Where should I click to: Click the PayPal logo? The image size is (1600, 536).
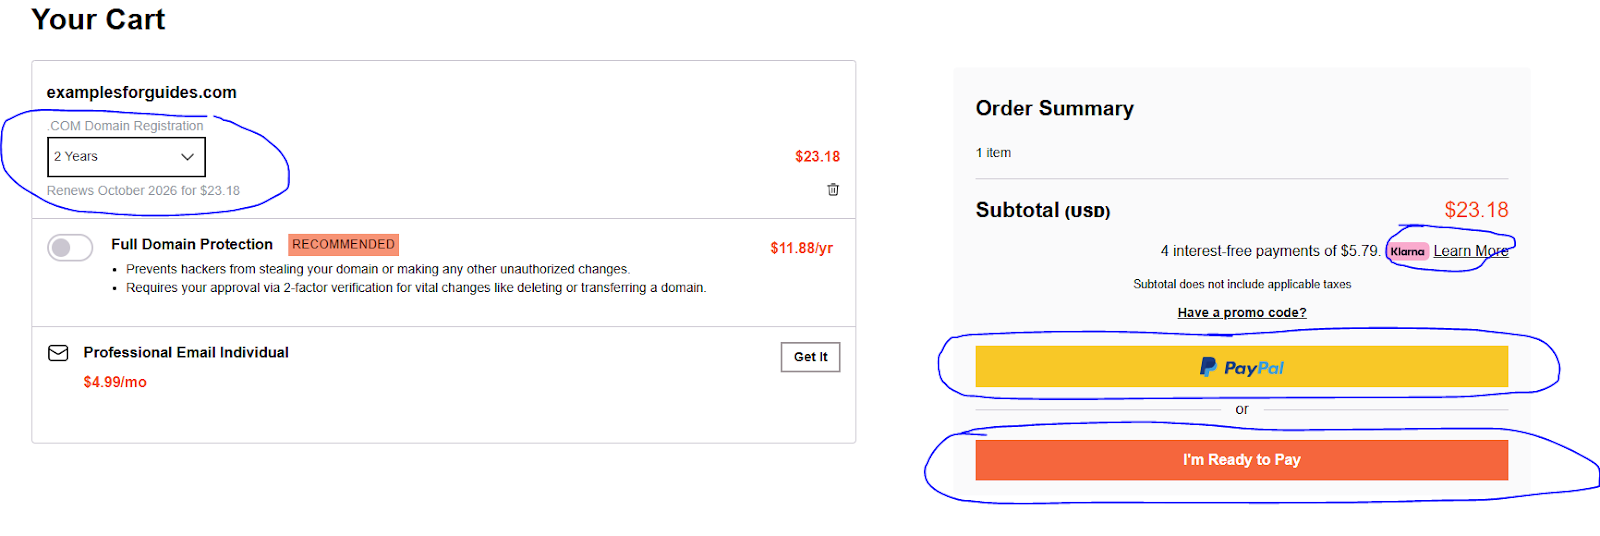coord(1241,368)
